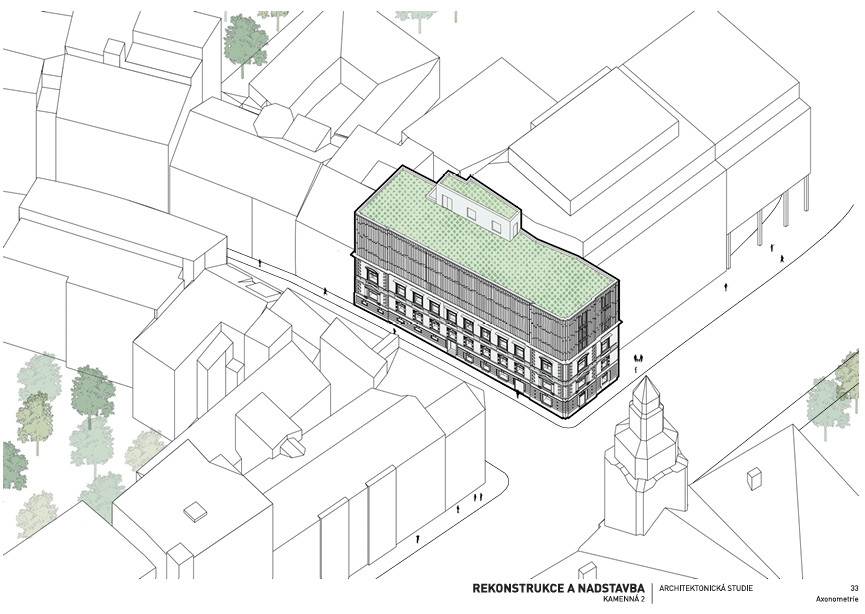
Task: Click the pointed church tower spire
Action: tap(647, 396)
